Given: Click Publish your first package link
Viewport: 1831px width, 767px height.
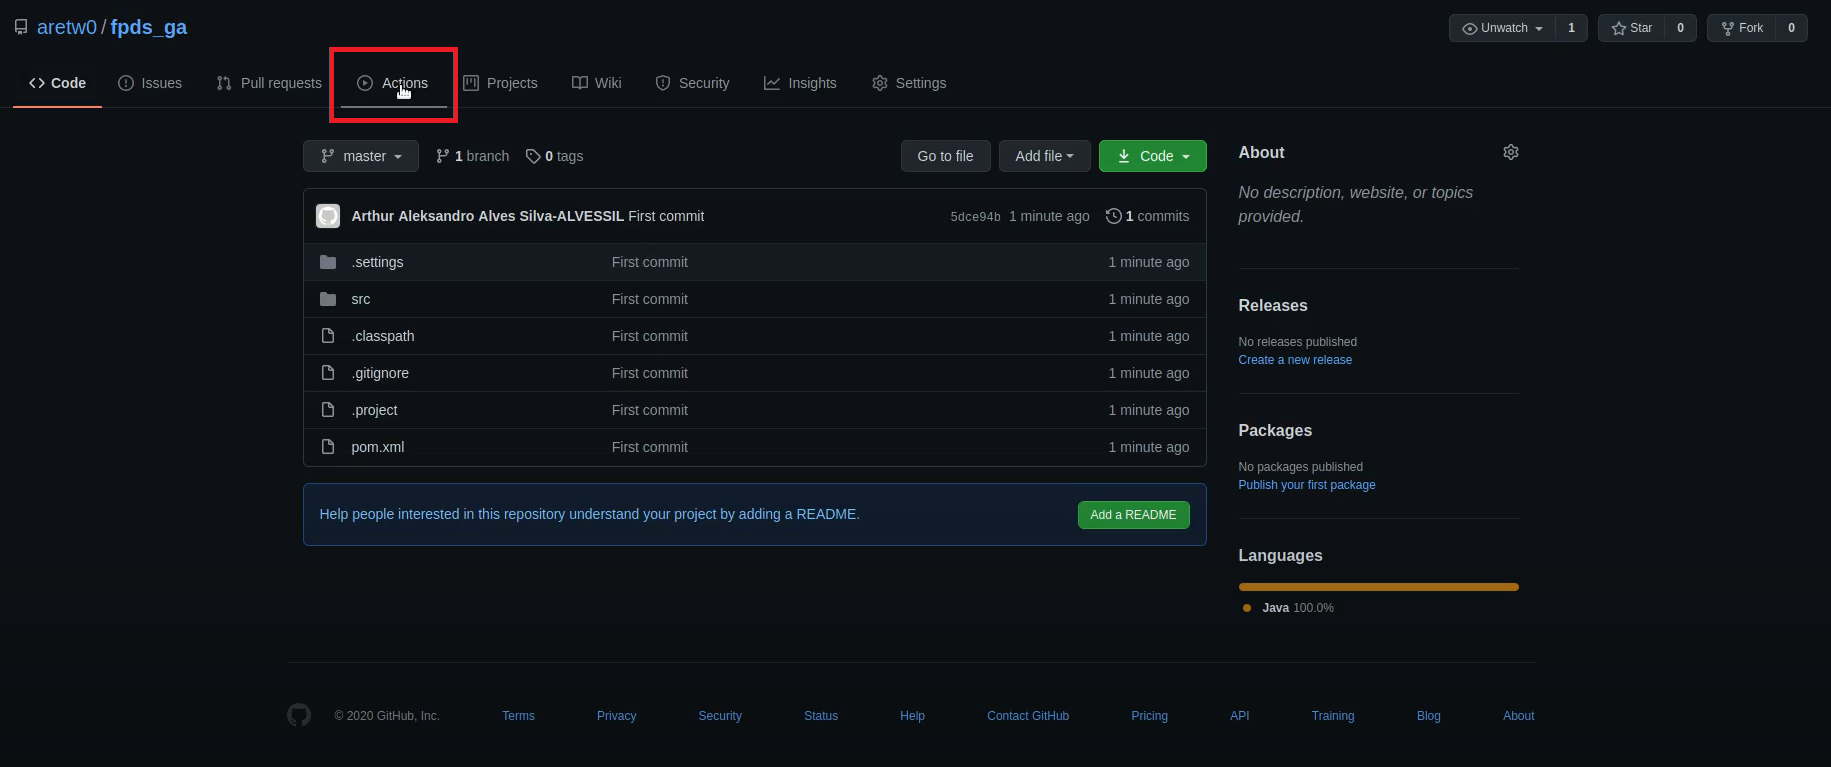Looking at the screenshot, I should (x=1307, y=485).
